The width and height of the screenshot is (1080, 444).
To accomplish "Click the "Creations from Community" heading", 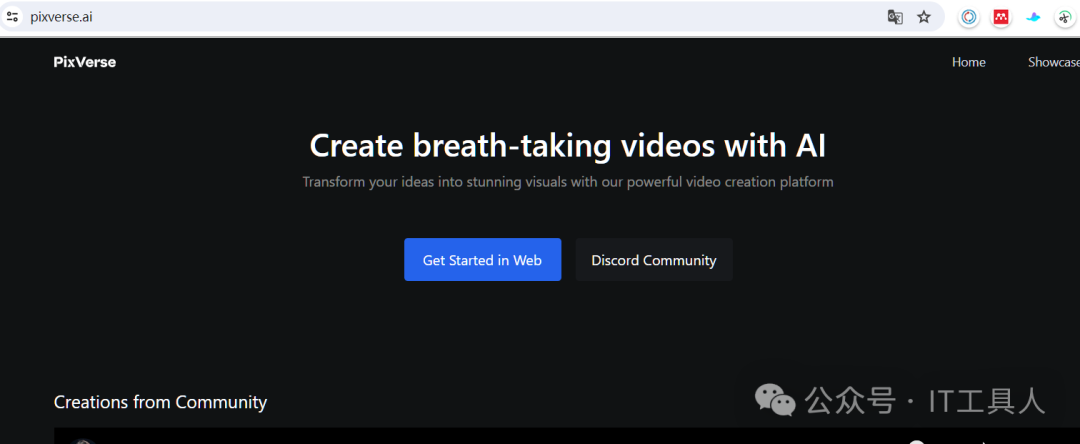I will coord(160,402).
